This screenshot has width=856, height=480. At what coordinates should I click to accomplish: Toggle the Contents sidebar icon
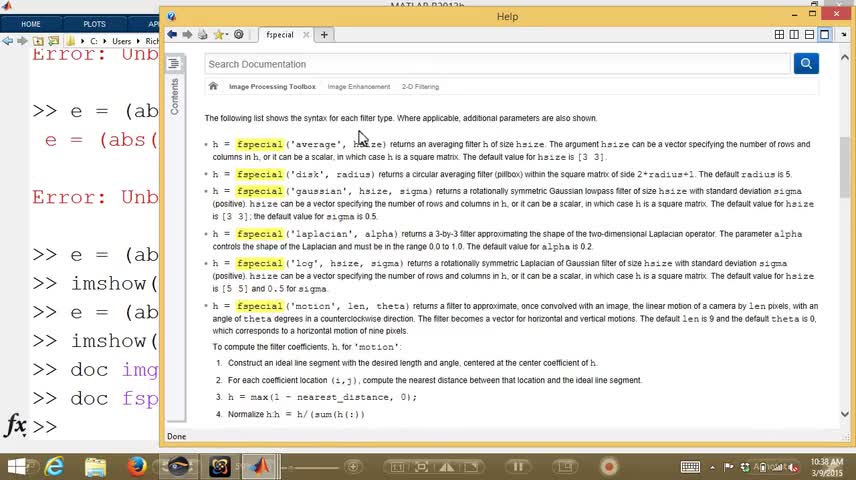pyautogui.click(x=174, y=63)
